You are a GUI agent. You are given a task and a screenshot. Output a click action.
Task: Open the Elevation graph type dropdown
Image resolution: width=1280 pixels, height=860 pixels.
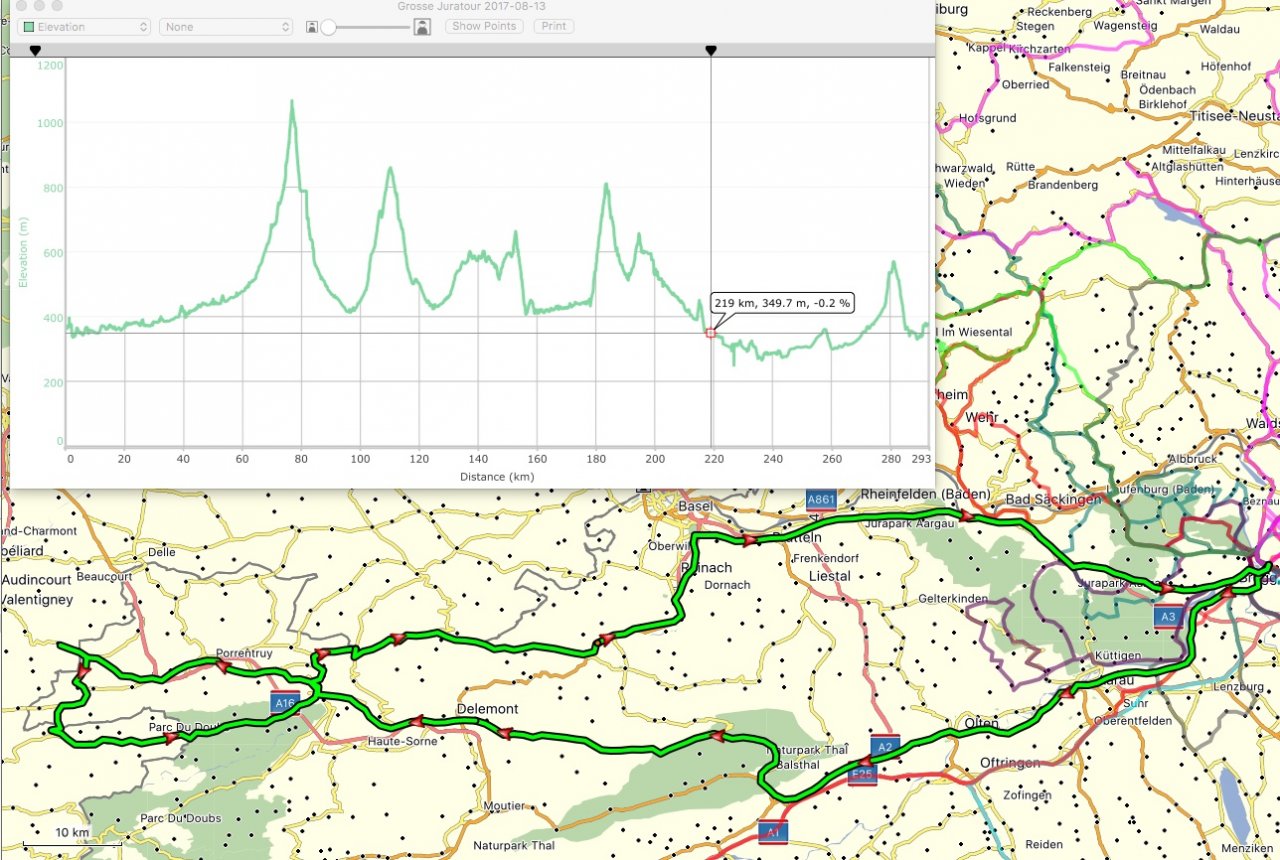[x=85, y=27]
